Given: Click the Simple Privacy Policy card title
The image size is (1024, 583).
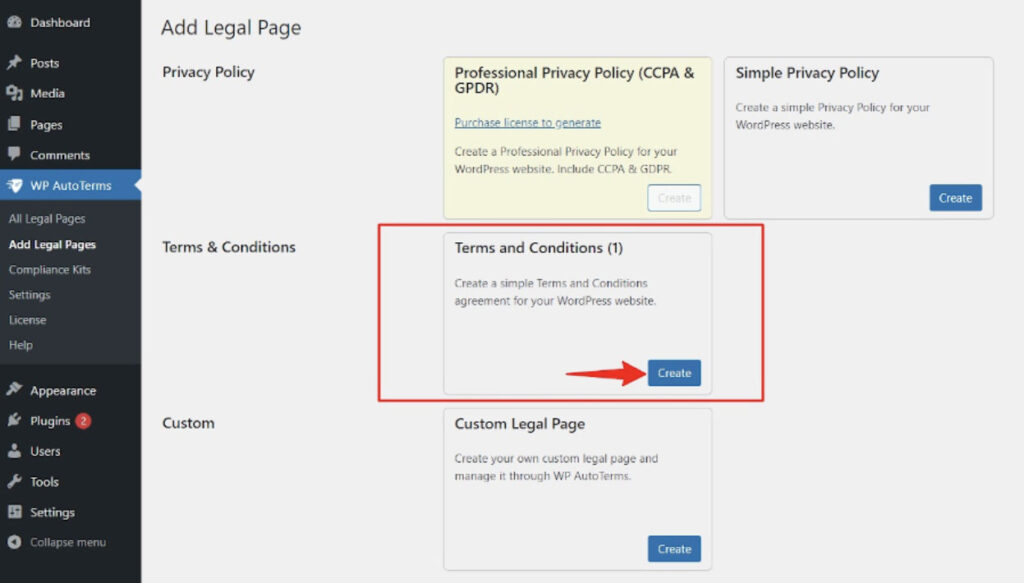Looking at the screenshot, I should 807,72.
